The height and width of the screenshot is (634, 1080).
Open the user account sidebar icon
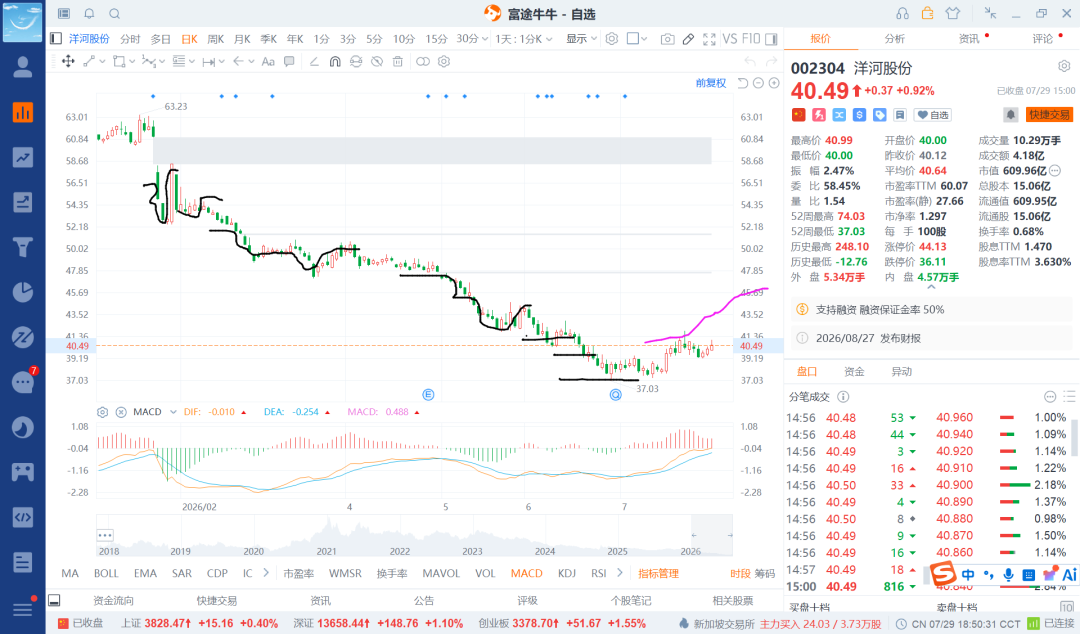click(x=23, y=67)
